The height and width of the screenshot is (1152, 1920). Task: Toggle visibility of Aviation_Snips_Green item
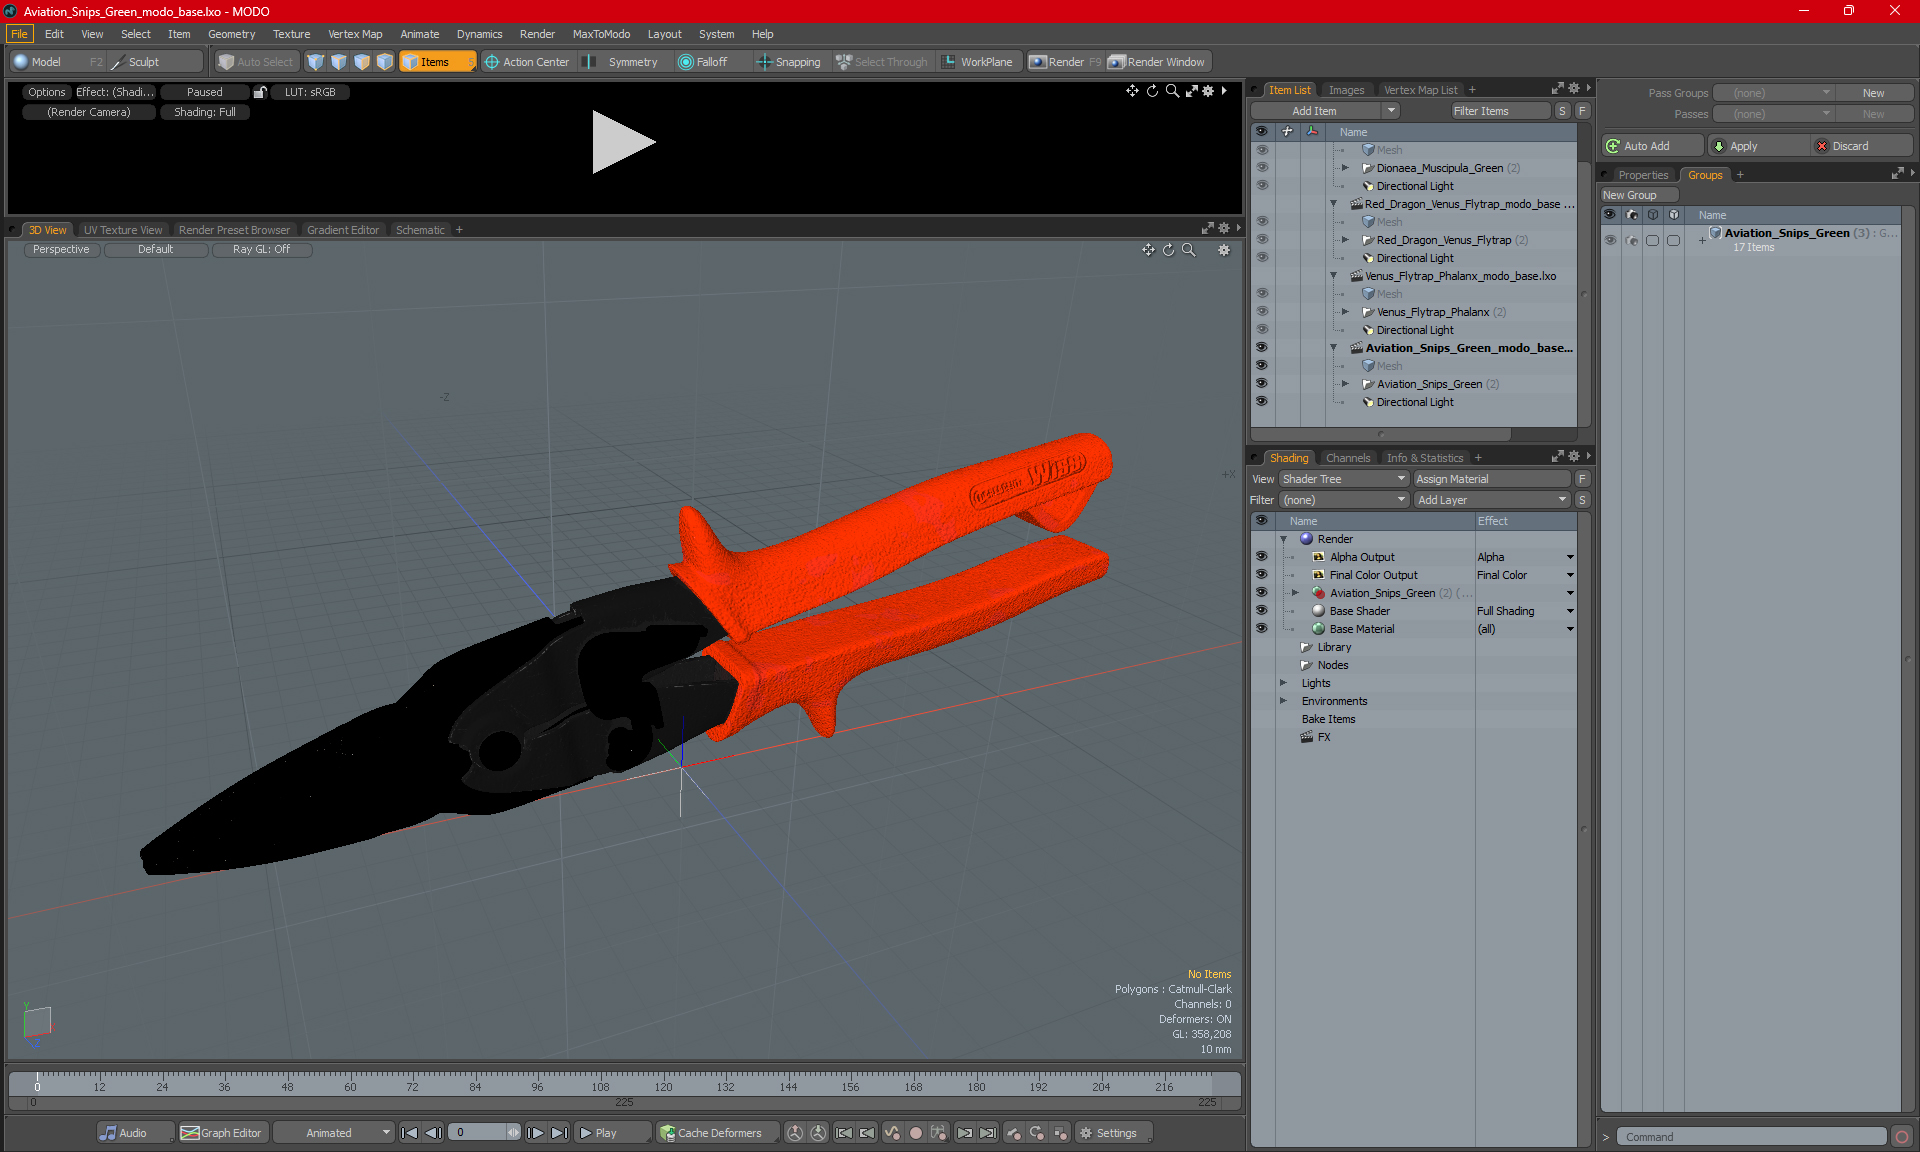click(1261, 384)
